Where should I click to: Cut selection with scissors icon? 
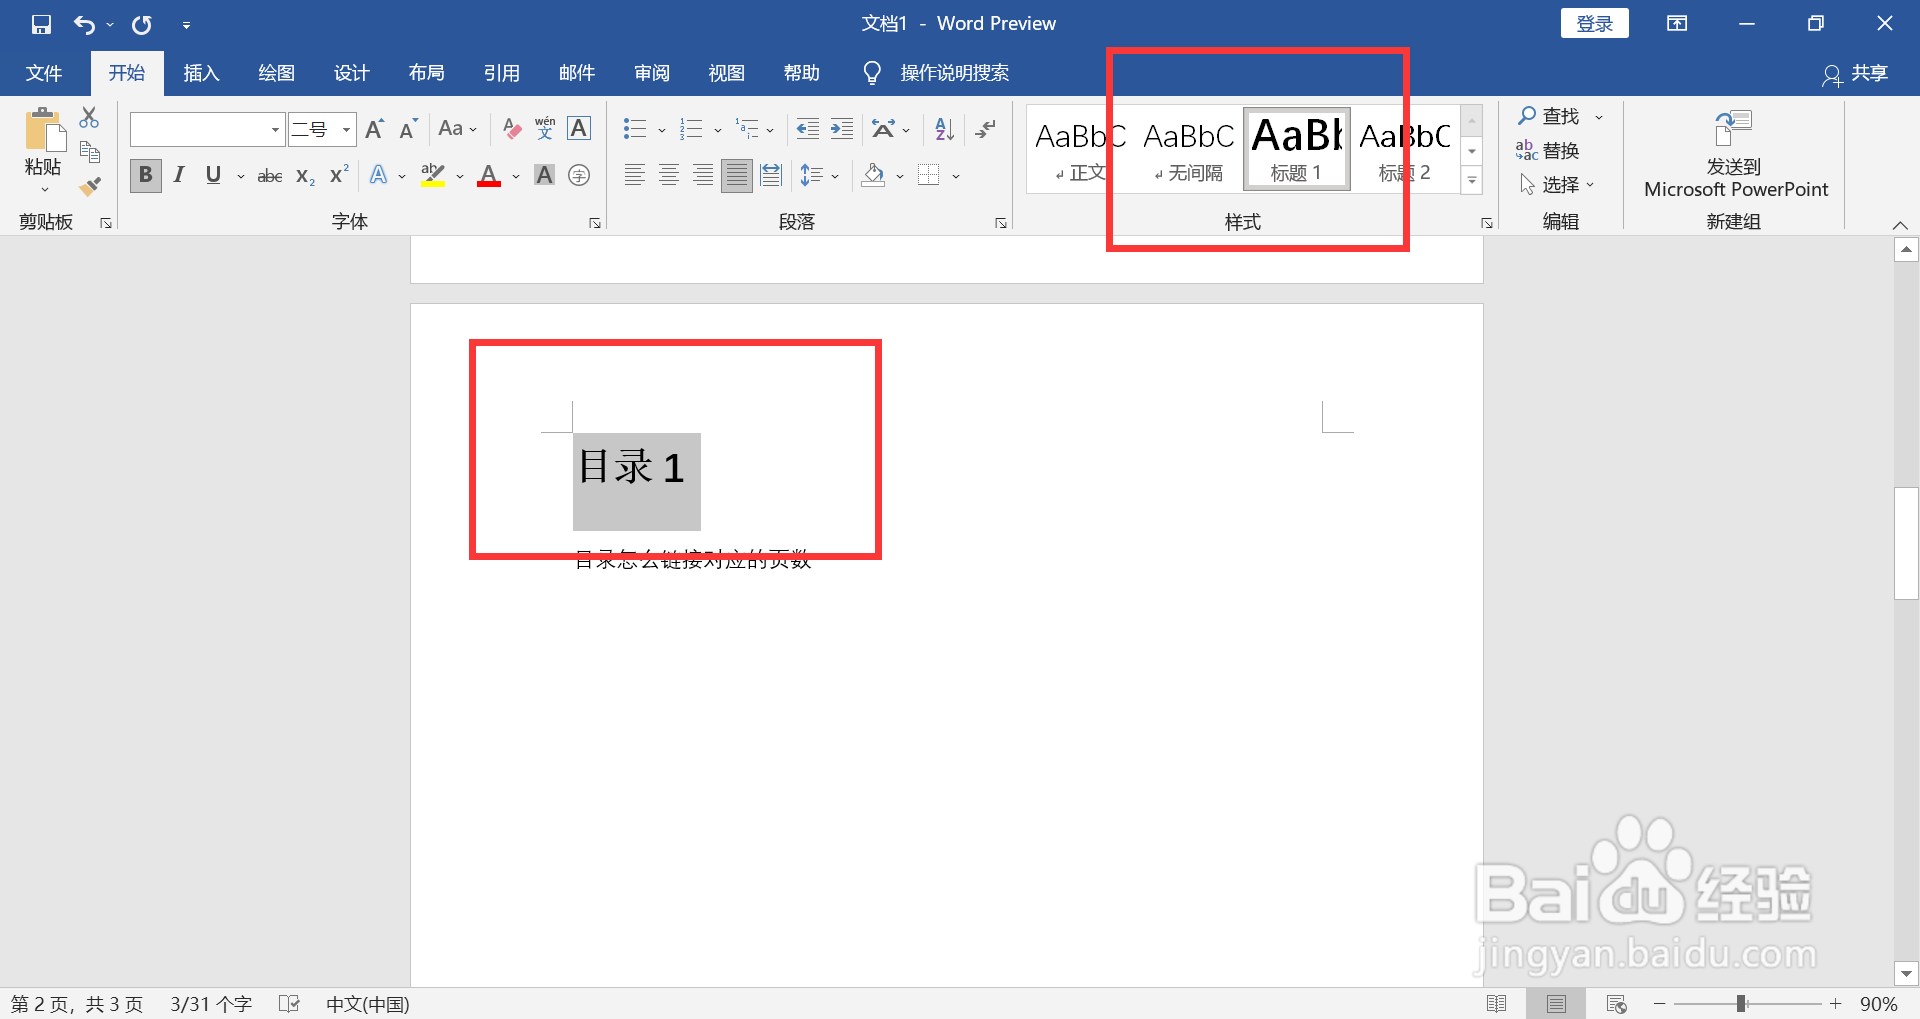[x=89, y=117]
